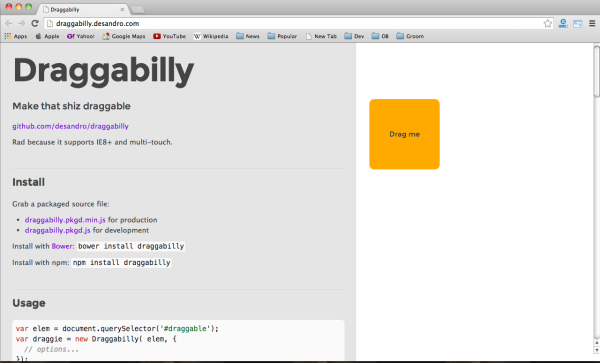Click the green window zoom button

point(28,7)
